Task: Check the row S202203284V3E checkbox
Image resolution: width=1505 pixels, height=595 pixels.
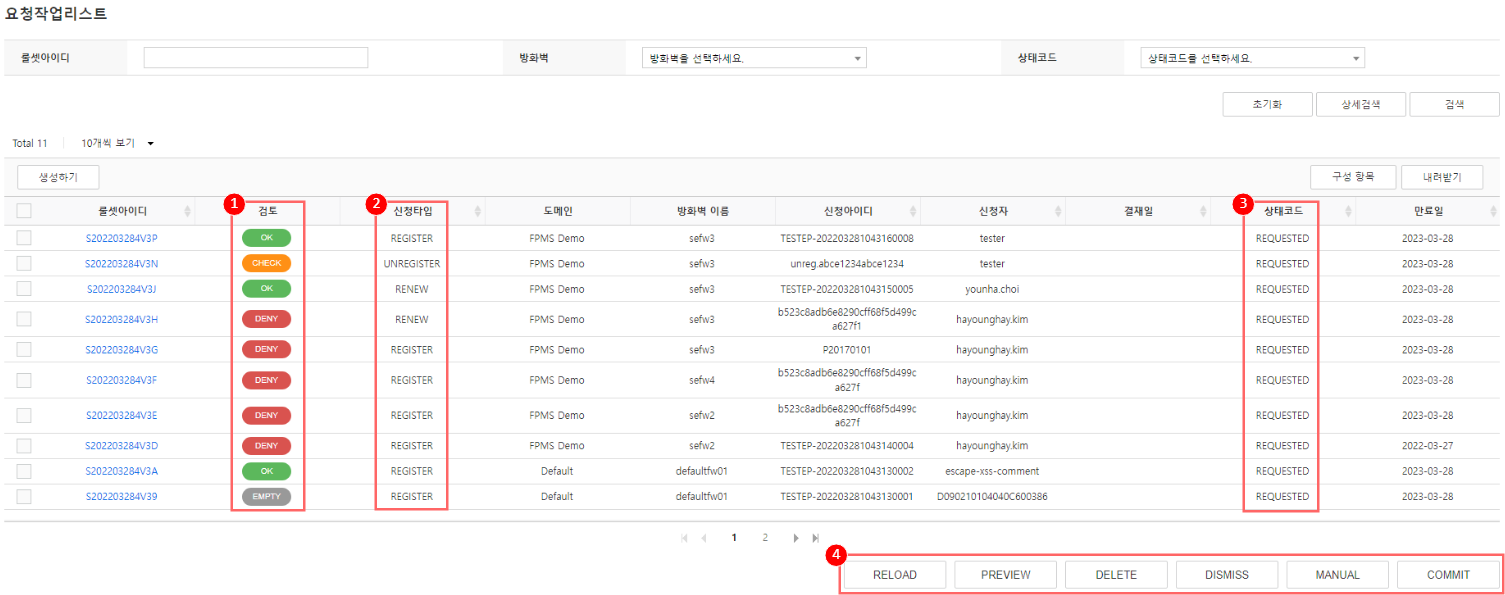Action: point(24,415)
